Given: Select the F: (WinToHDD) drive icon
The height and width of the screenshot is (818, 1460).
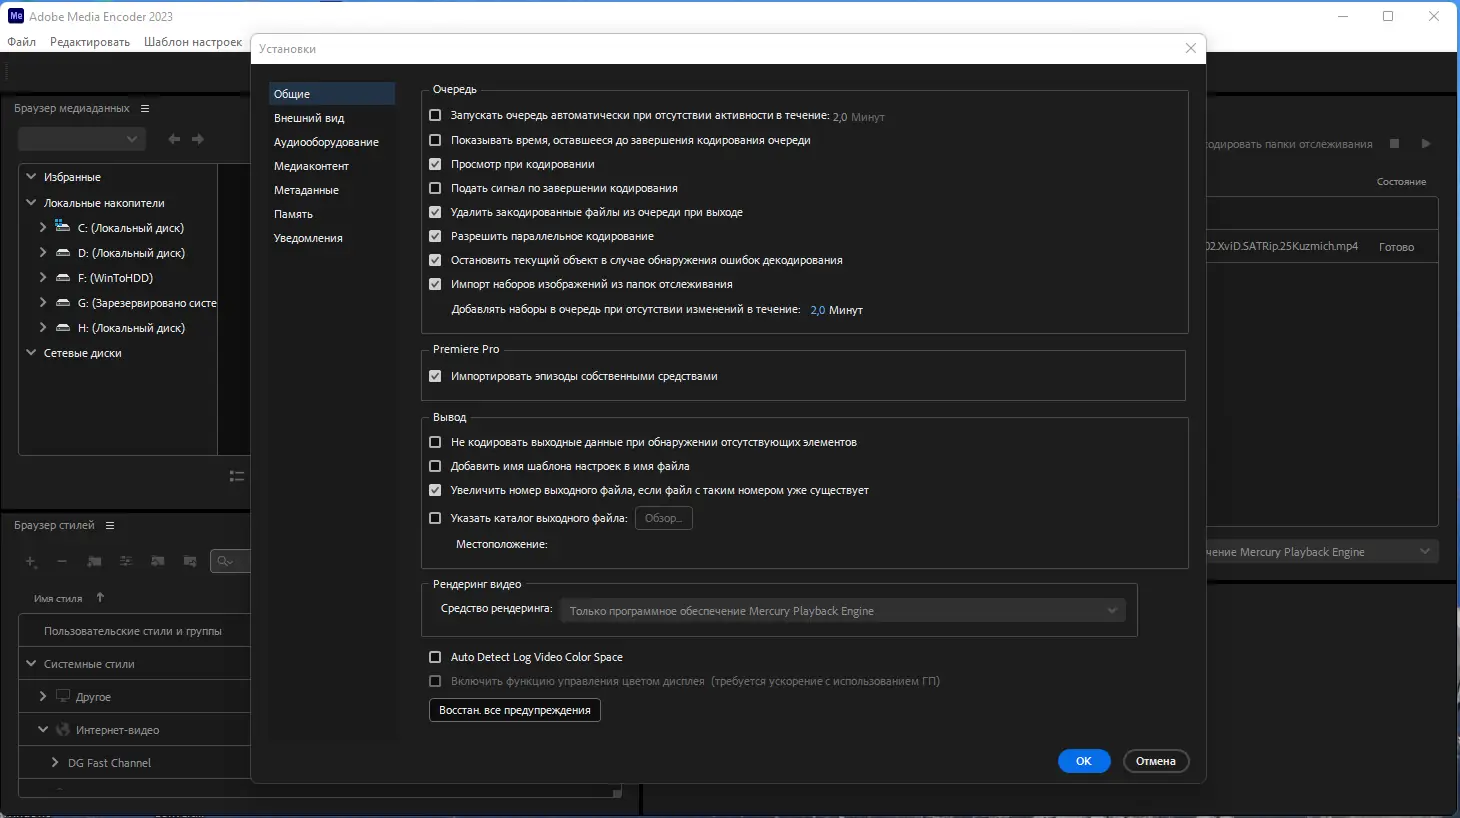Looking at the screenshot, I should (63, 278).
